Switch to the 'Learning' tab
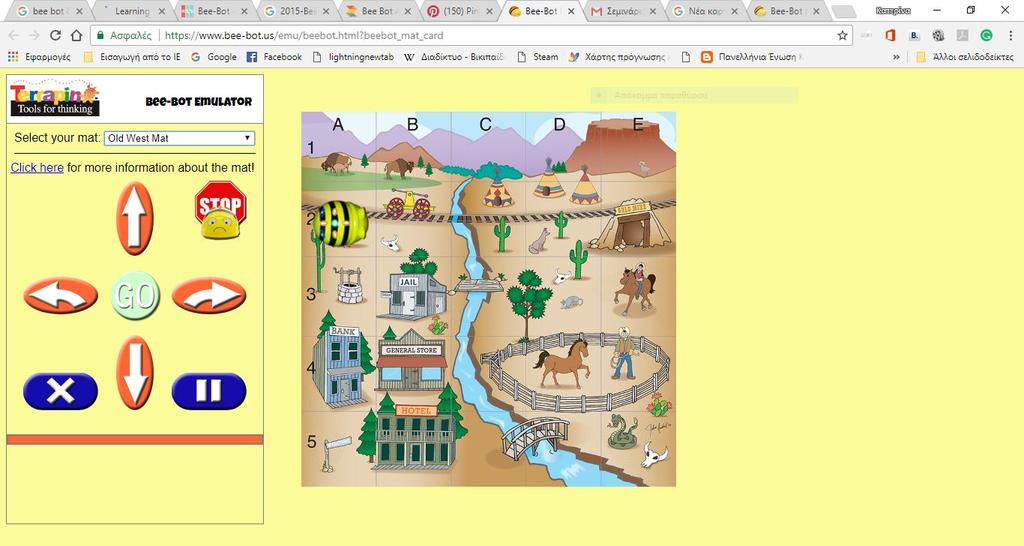1024x546 pixels. (133, 11)
